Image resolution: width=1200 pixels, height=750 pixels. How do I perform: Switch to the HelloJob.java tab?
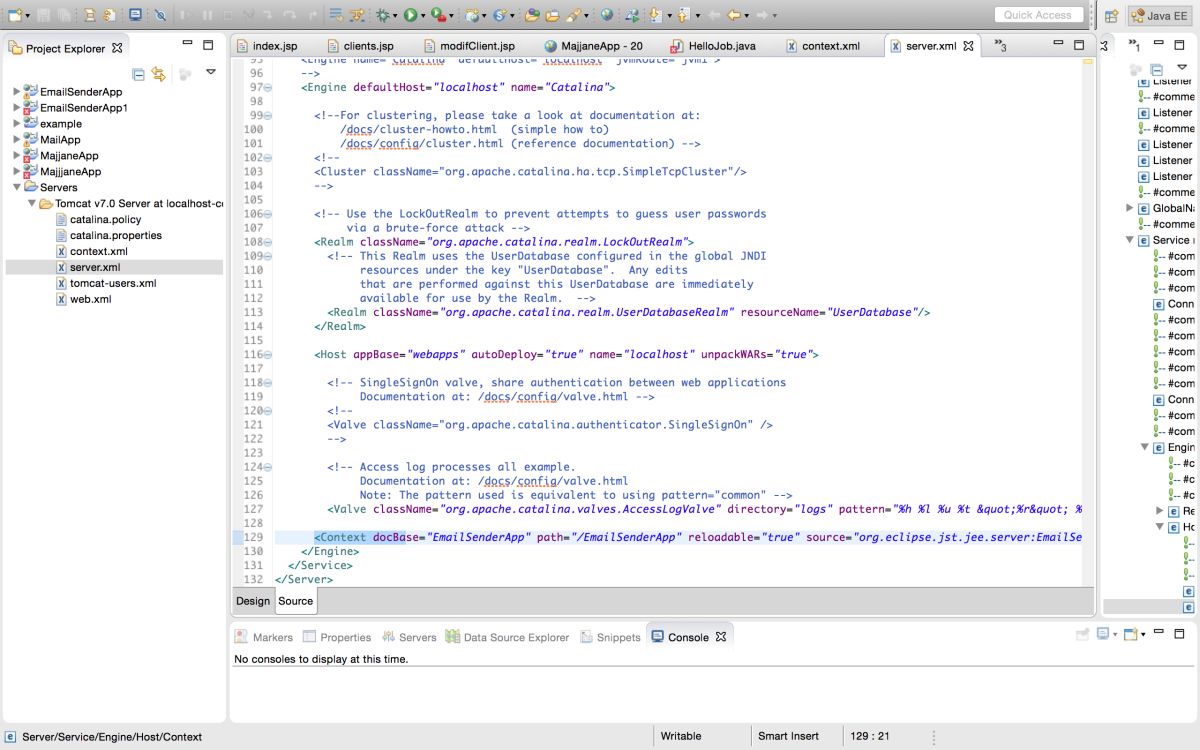pyautogui.click(x=713, y=46)
